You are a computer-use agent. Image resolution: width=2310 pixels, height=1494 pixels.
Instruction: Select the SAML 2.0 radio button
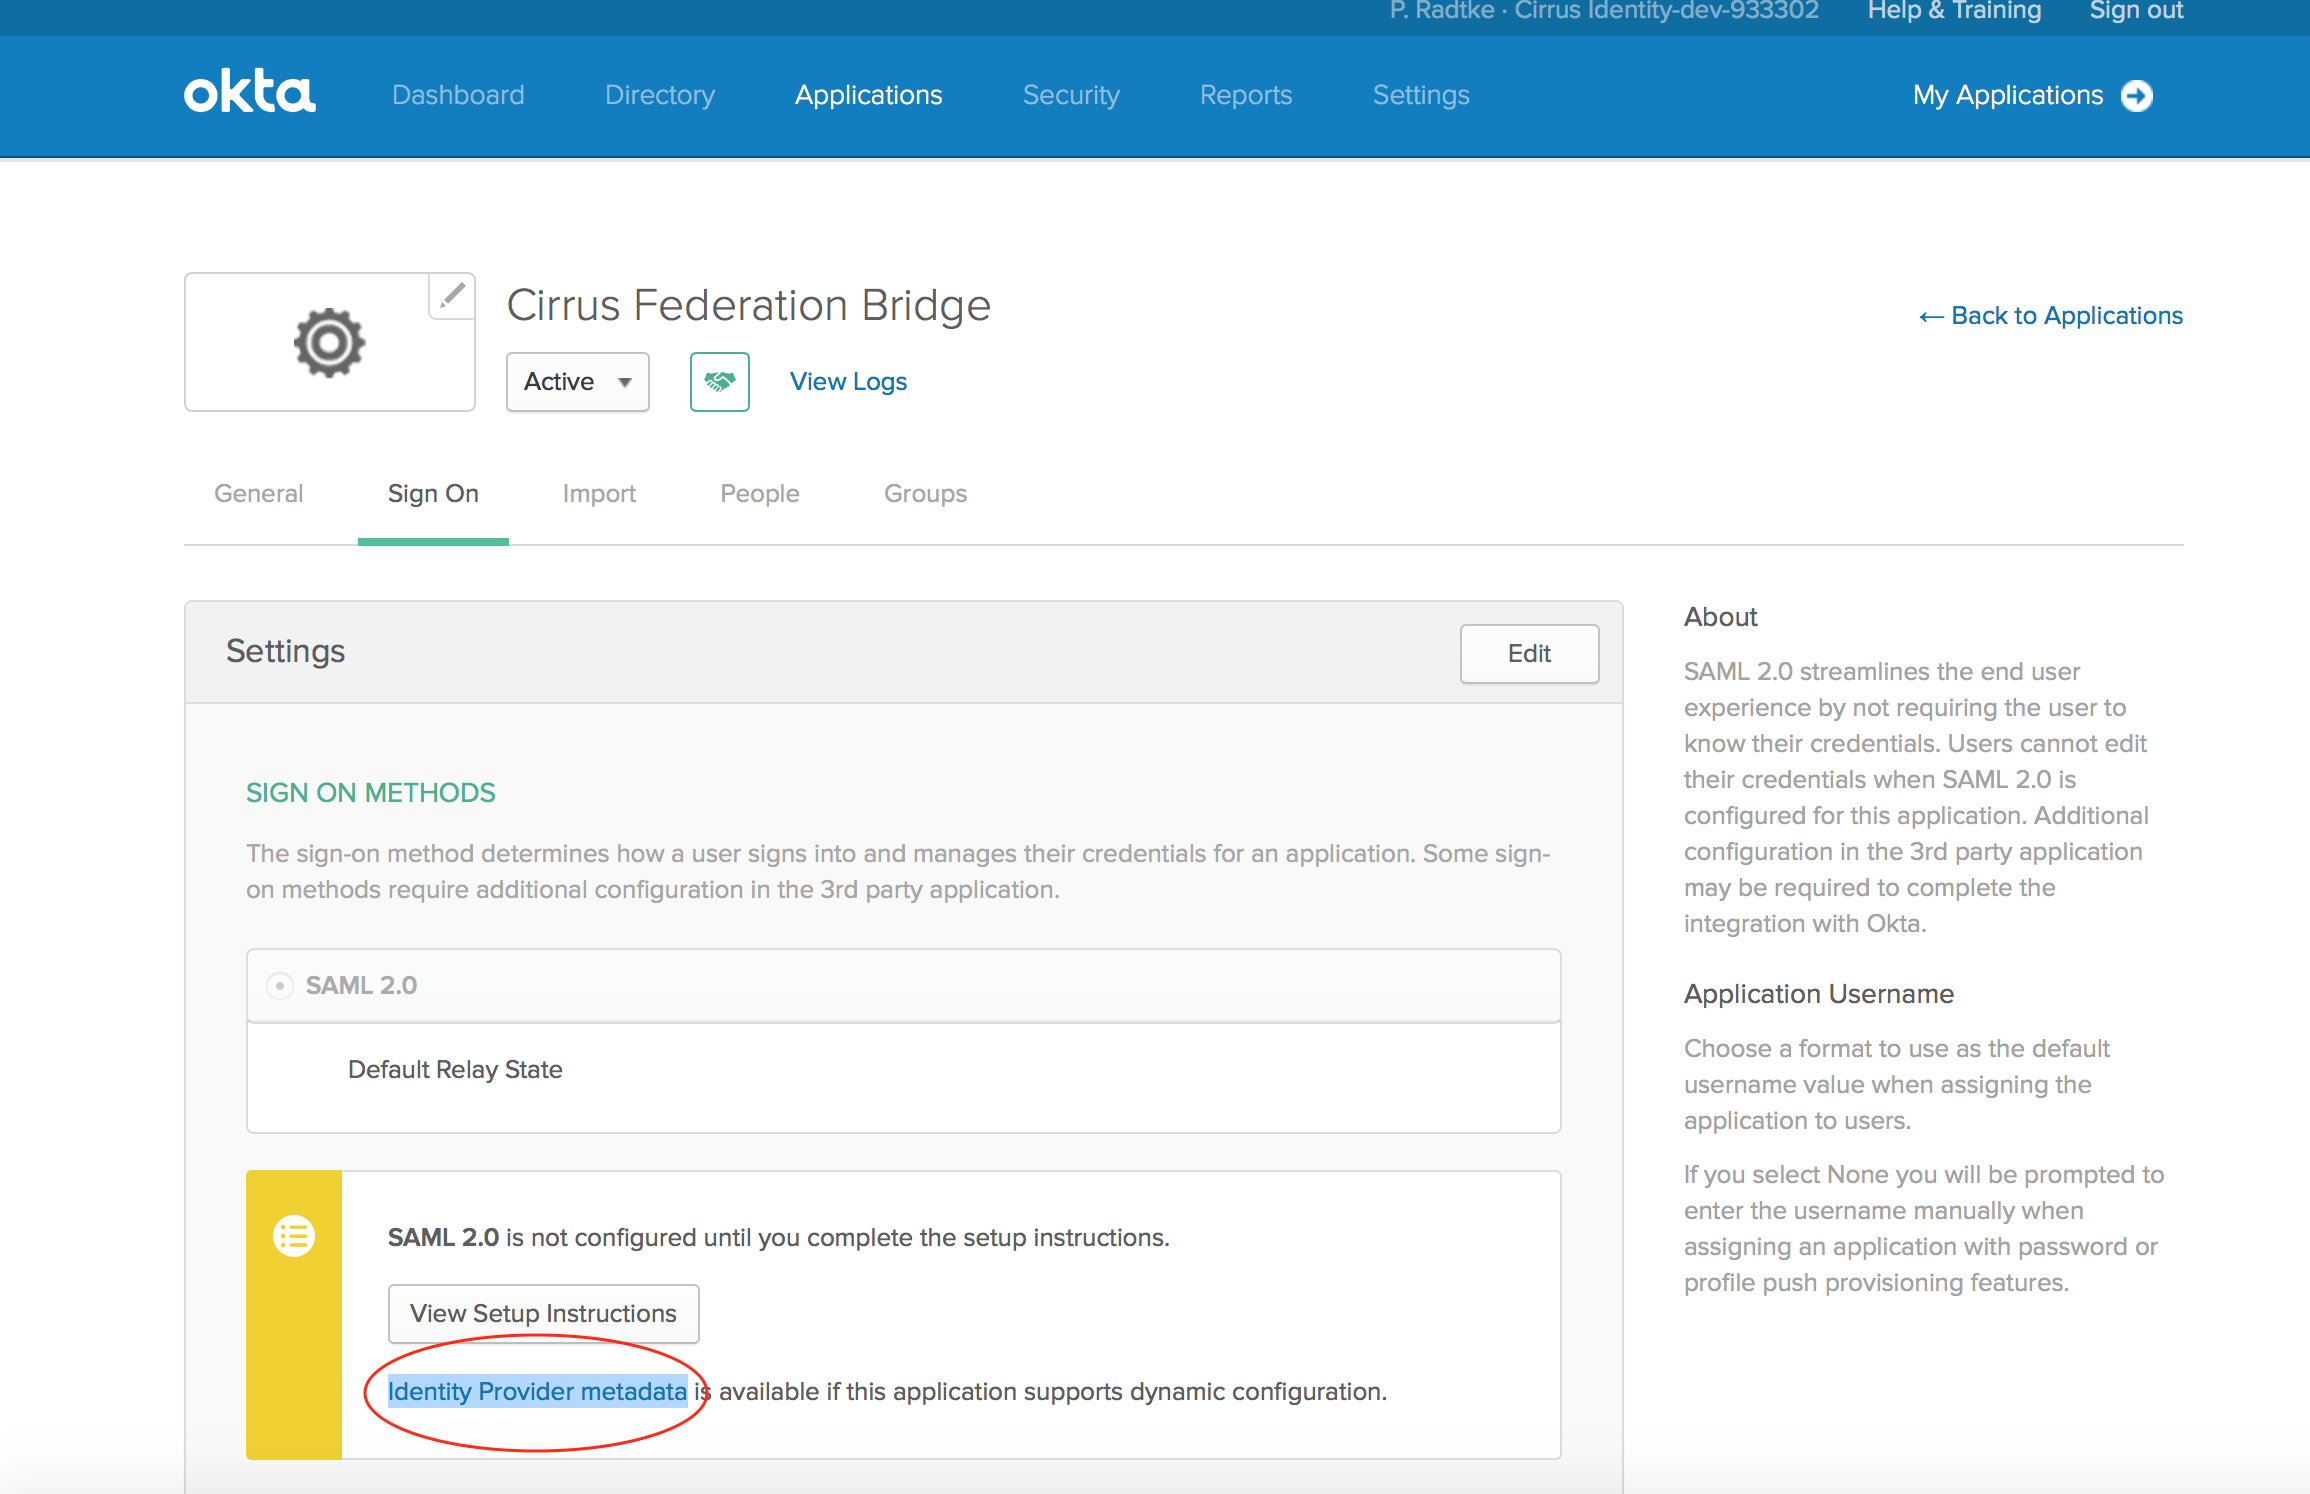[x=280, y=986]
